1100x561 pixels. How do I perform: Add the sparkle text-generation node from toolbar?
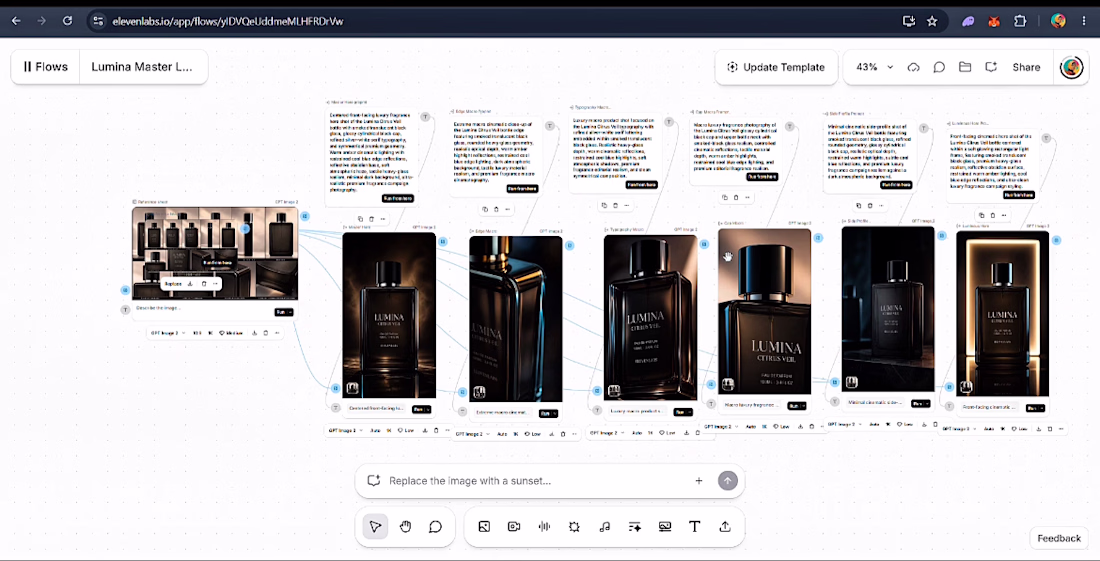coord(635,527)
